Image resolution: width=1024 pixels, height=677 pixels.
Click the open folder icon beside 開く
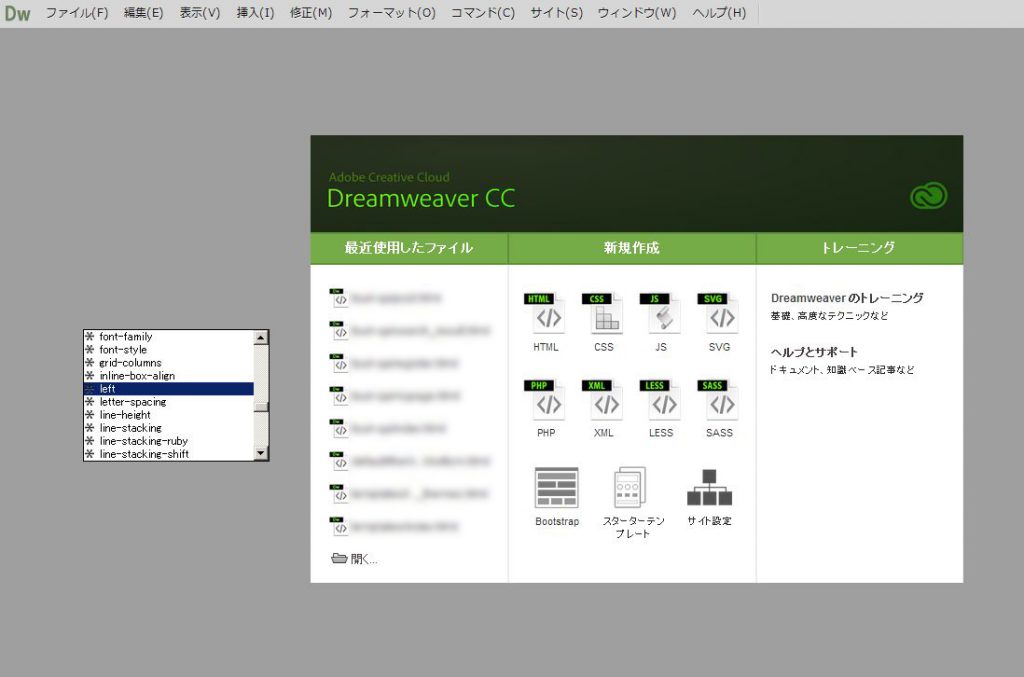[x=339, y=558]
